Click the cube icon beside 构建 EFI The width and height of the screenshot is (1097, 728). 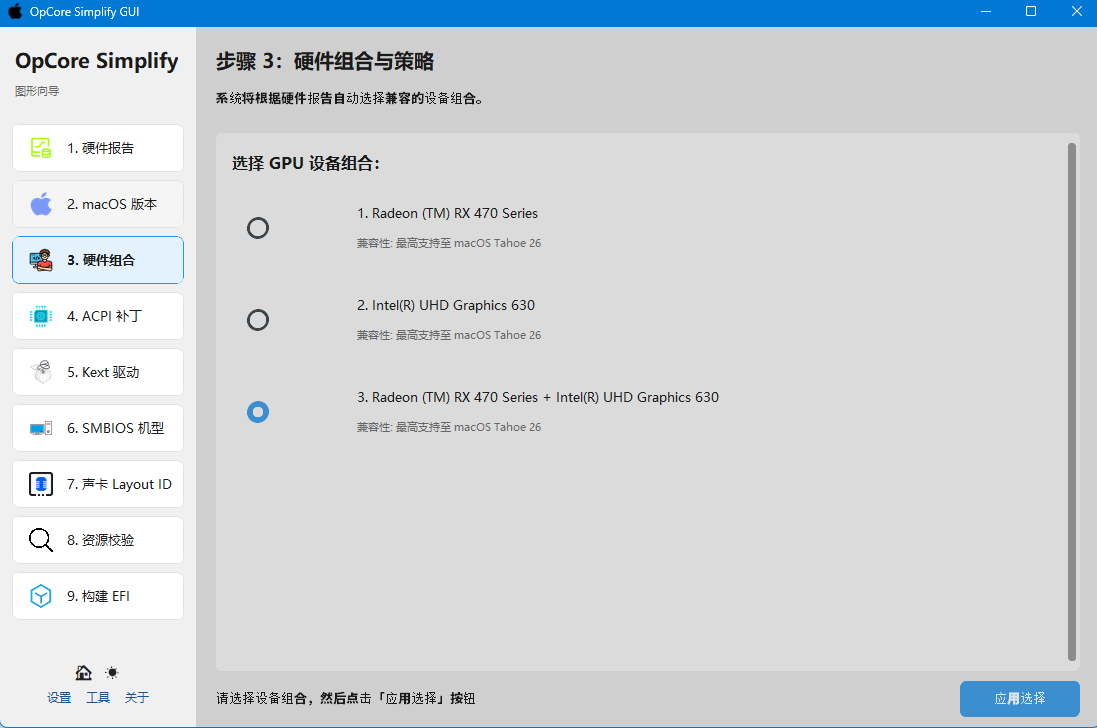tap(41, 596)
